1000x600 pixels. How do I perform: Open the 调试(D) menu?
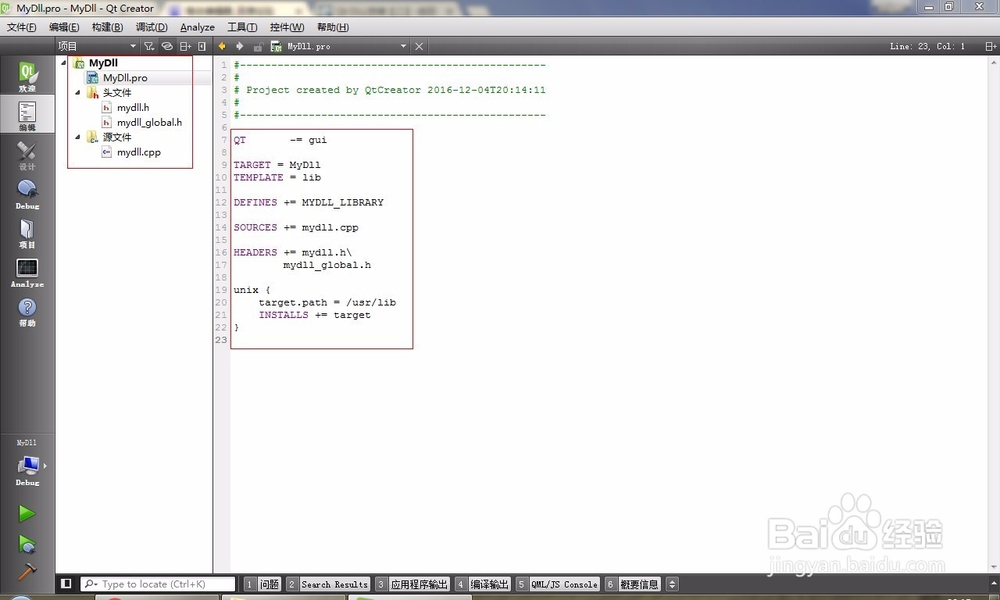pos(151,27)
